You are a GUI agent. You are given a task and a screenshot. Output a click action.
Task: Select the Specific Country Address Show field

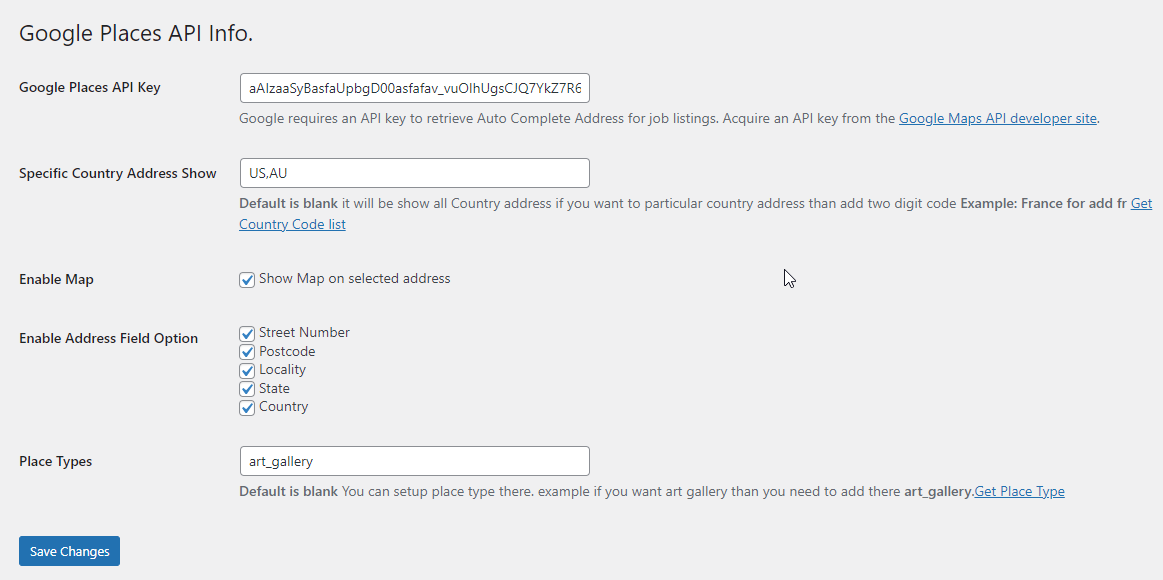coord(414,172)
